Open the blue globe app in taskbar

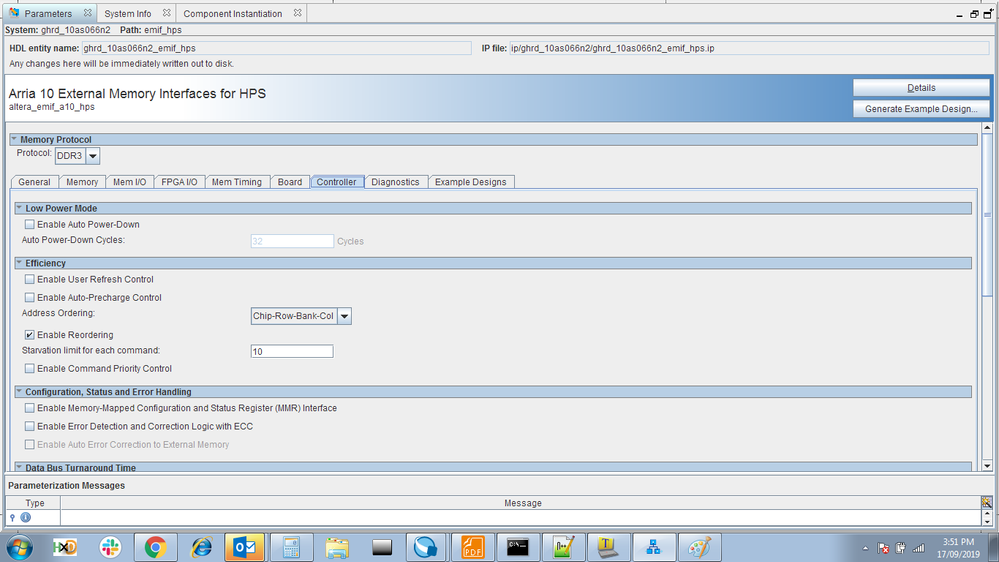pyautogui.click(x=425, y=547)
